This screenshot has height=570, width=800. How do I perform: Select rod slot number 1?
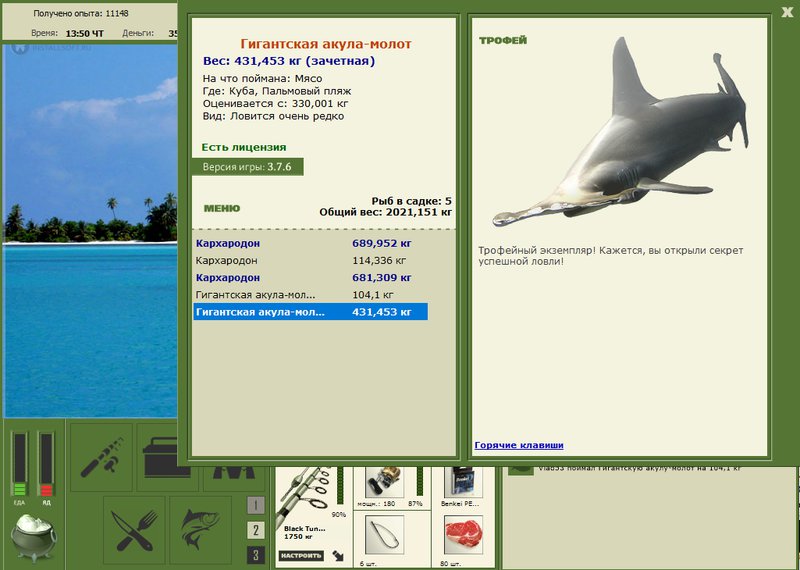256,505
